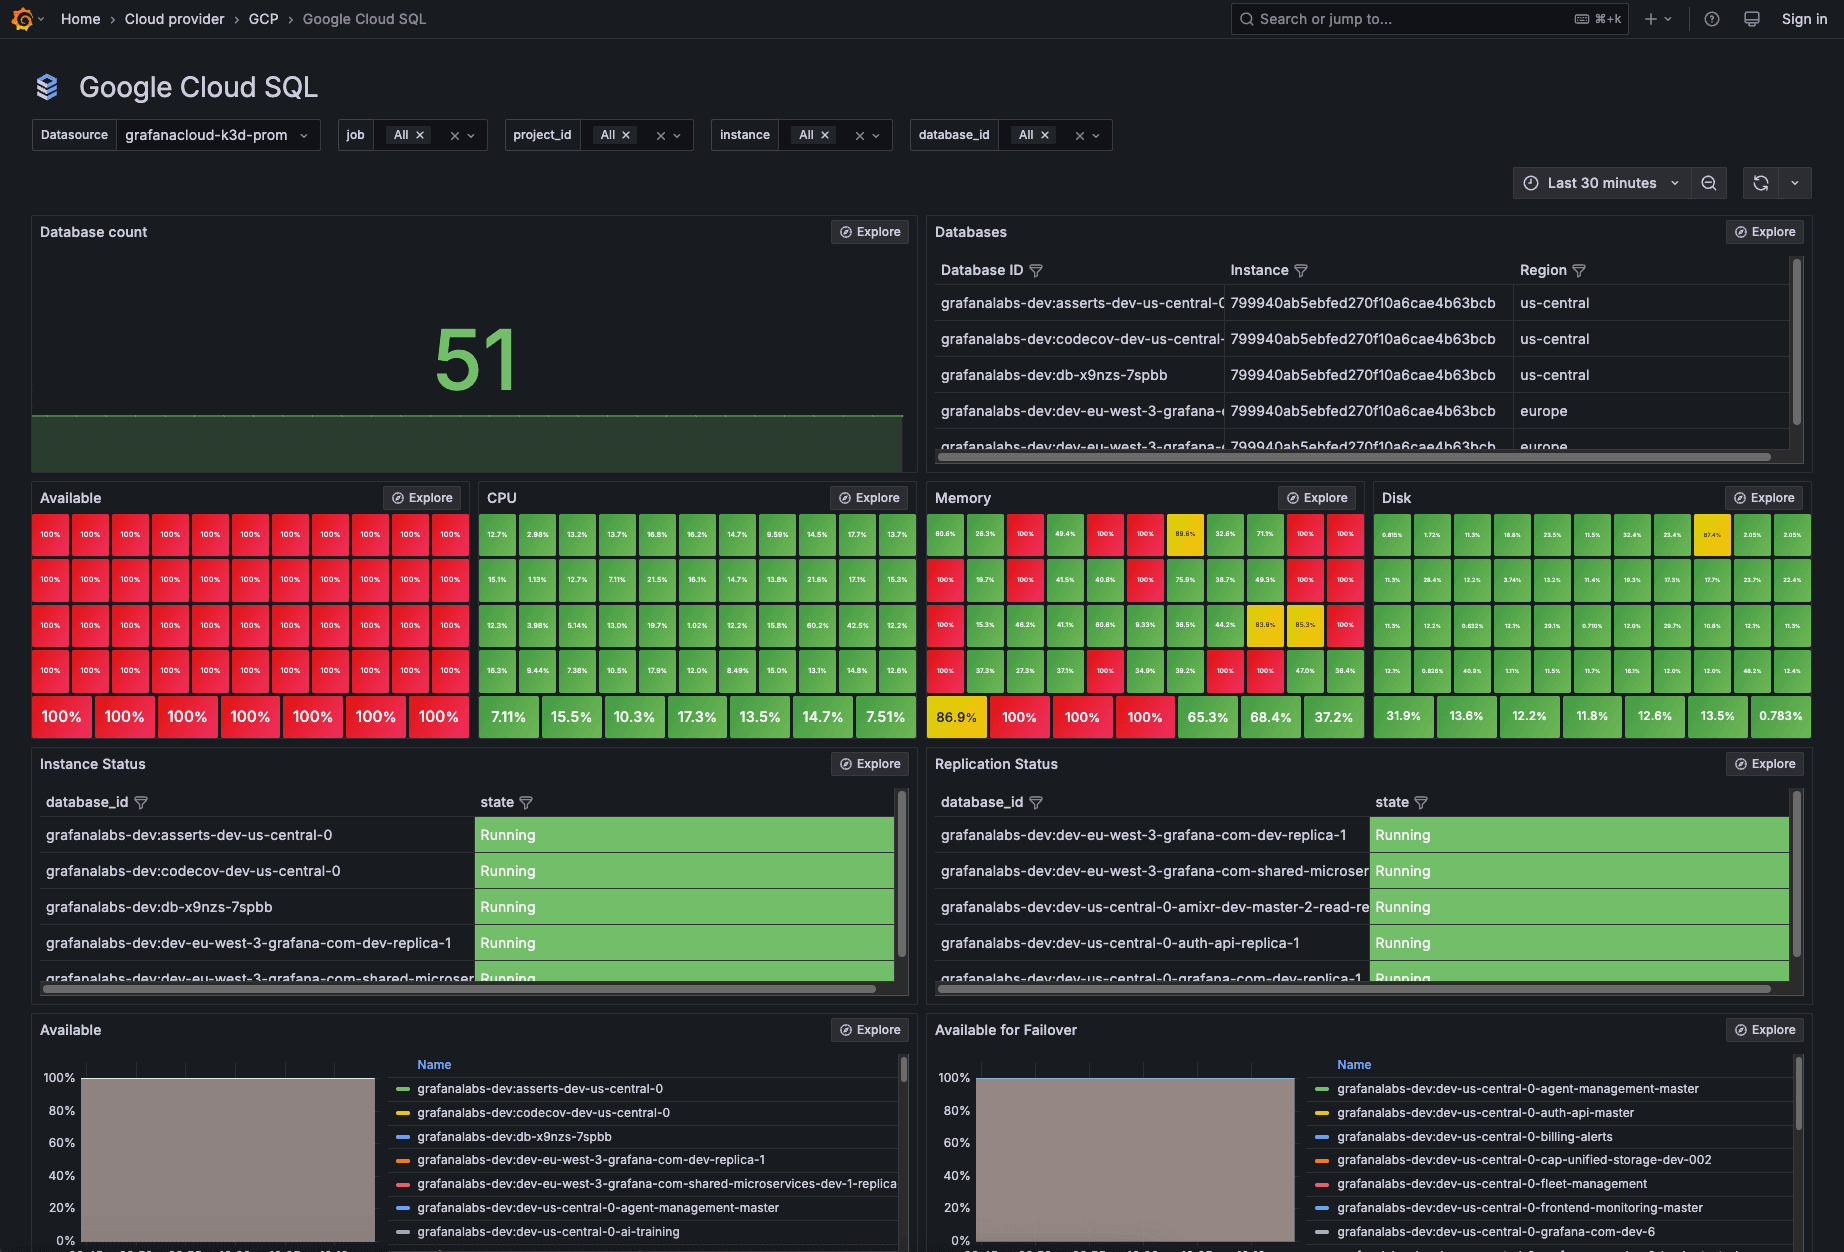Expand the auto-refresh interval chevron
This screenshot has height=1252, width=1844.
(x=1795, y=183)
